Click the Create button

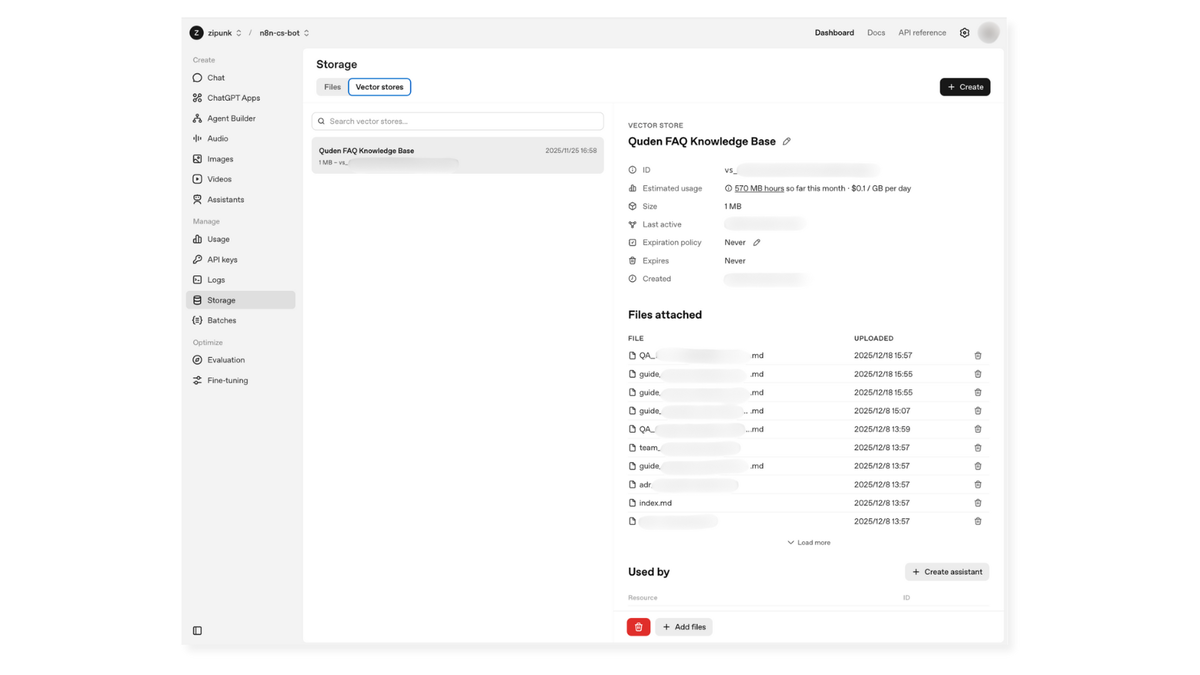pyautogui.click(x=965, y=87)
